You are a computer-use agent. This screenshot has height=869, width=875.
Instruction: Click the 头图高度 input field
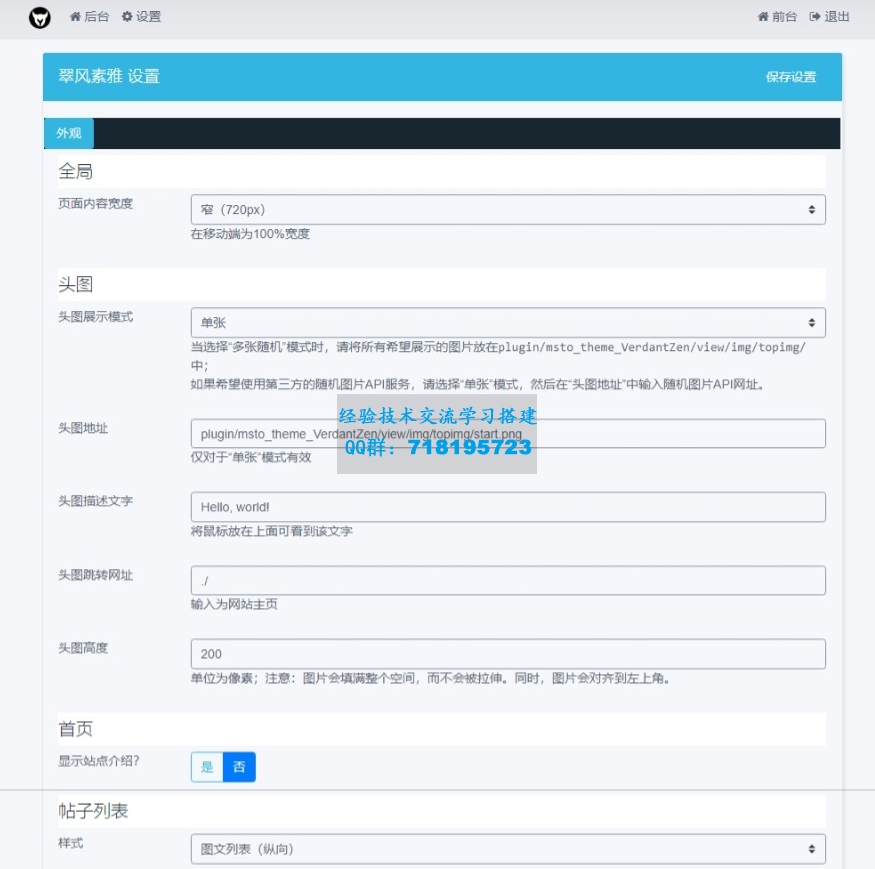508,654
